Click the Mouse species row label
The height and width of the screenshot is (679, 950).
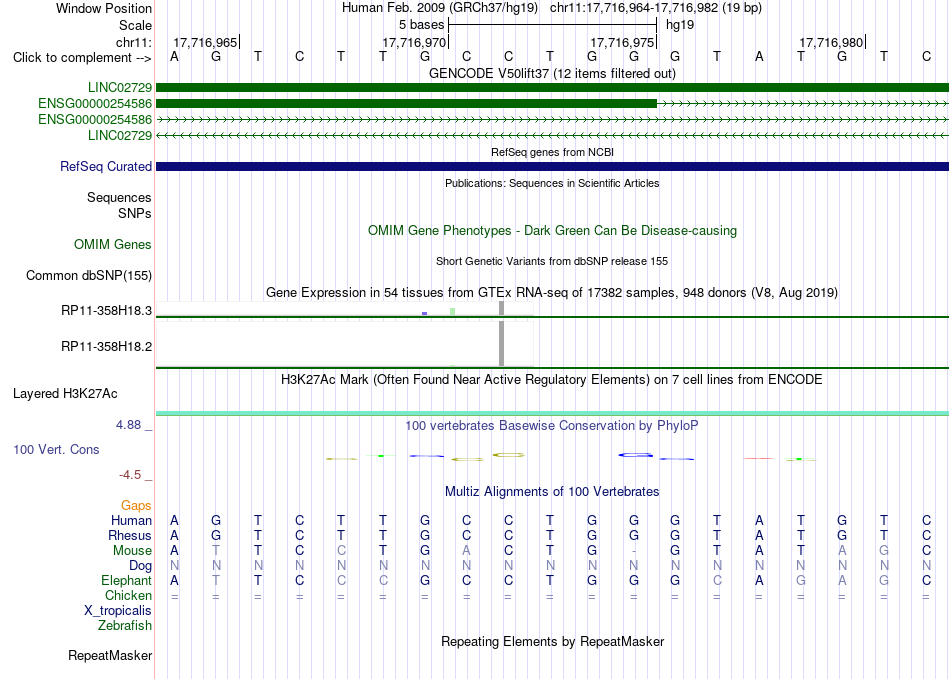point(132,551)
